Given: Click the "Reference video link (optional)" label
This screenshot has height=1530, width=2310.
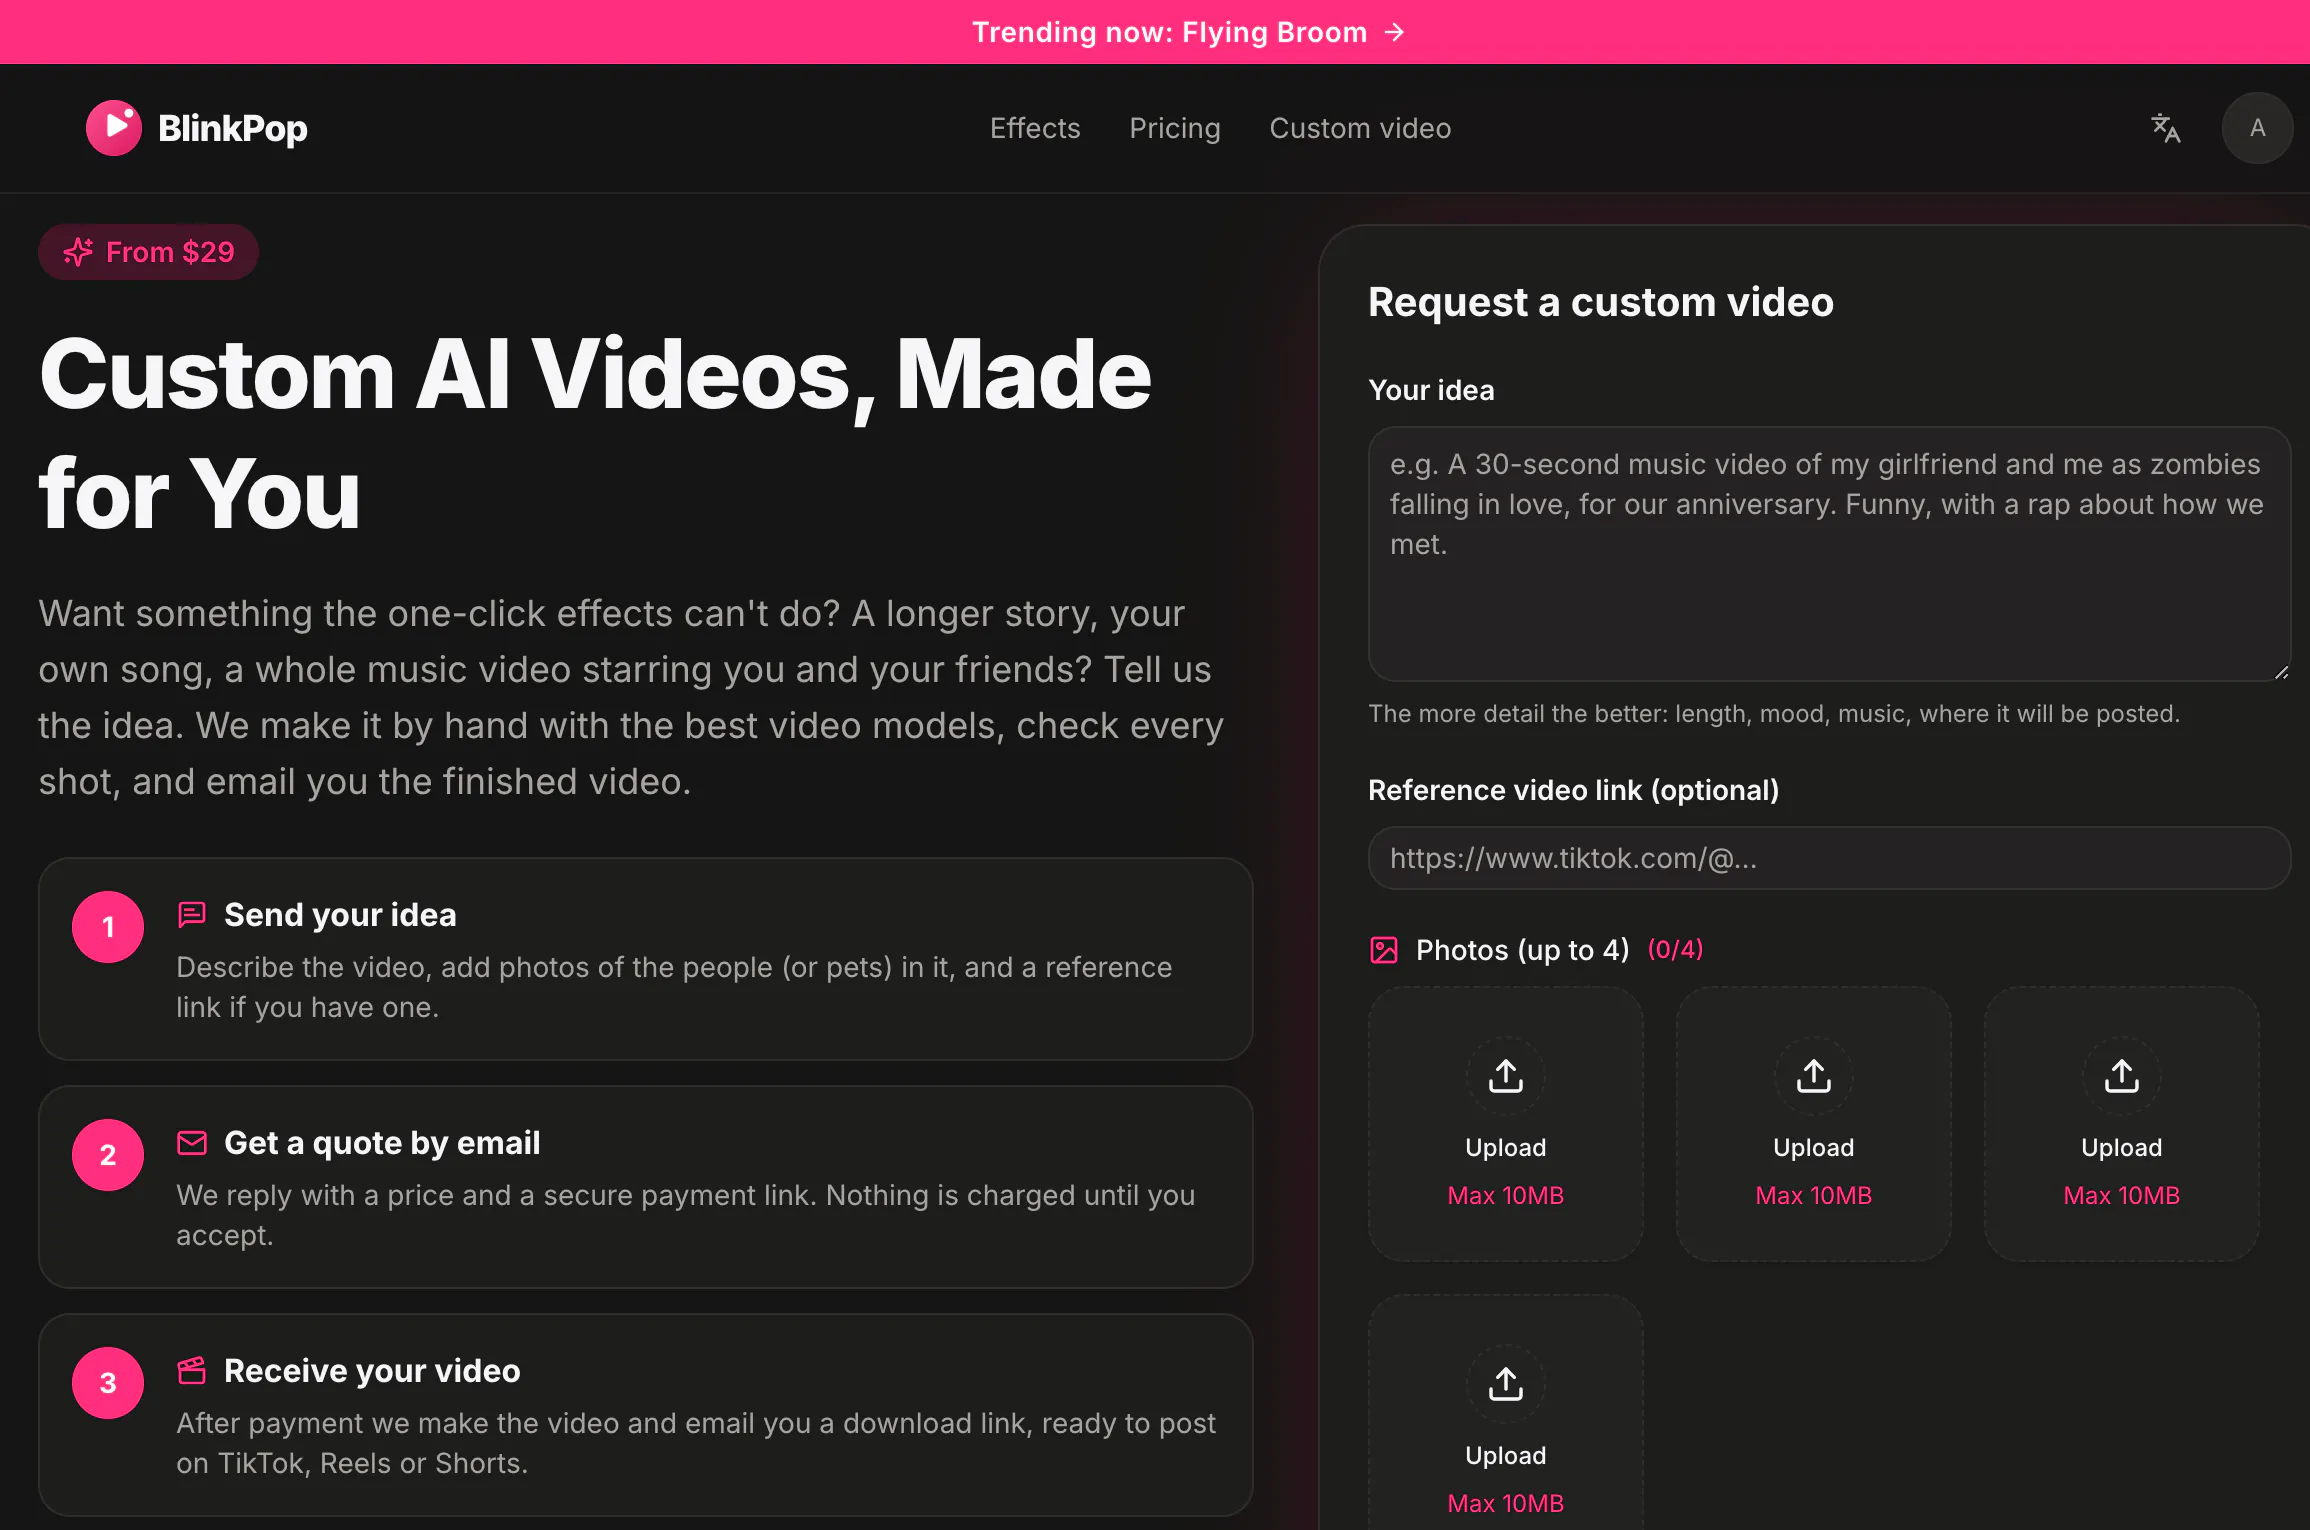Looking at the screenshot, I should [1573, 790].
